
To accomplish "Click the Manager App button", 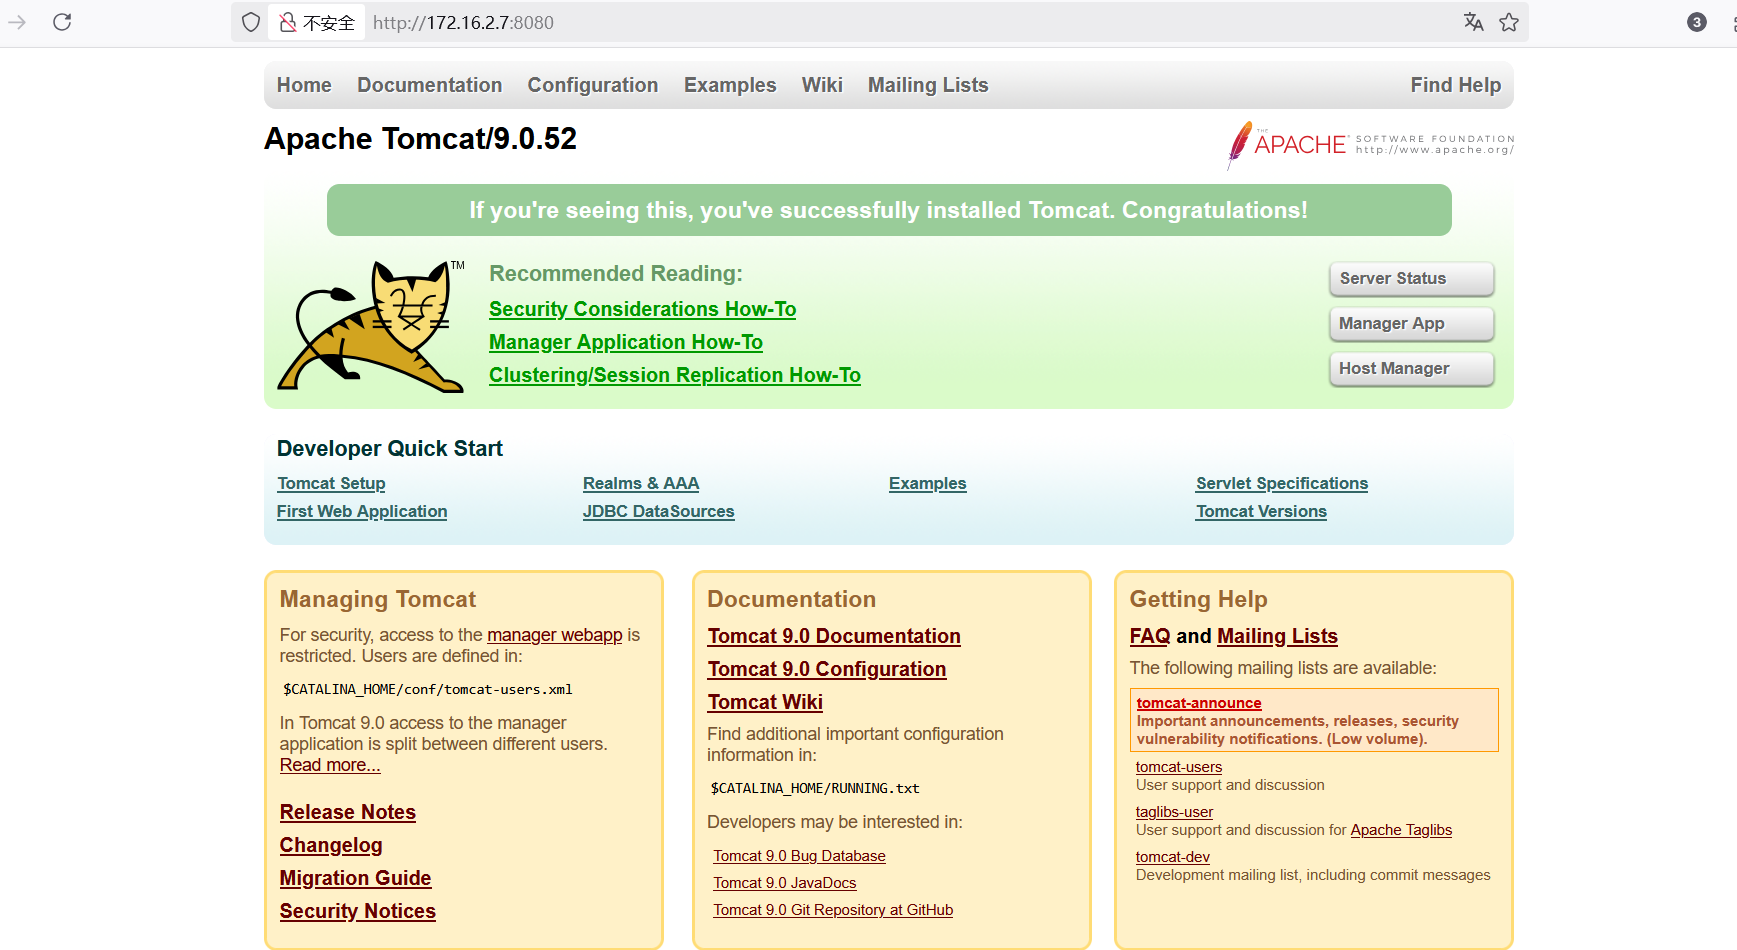I will coord(1411,324).
